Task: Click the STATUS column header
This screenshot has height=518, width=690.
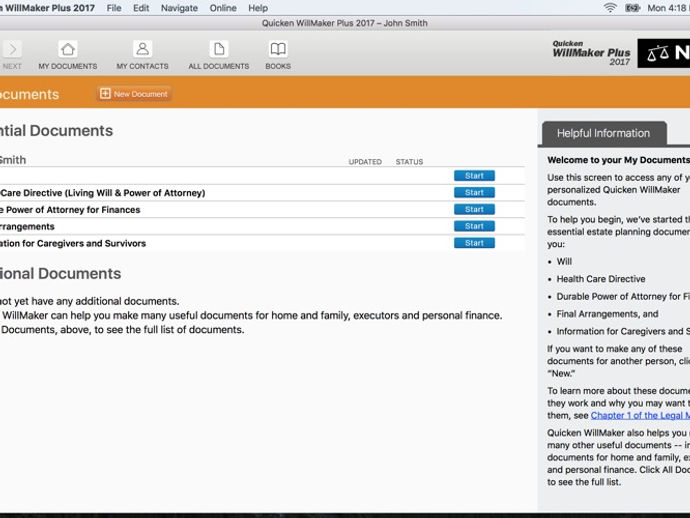Action: [409, 162]
